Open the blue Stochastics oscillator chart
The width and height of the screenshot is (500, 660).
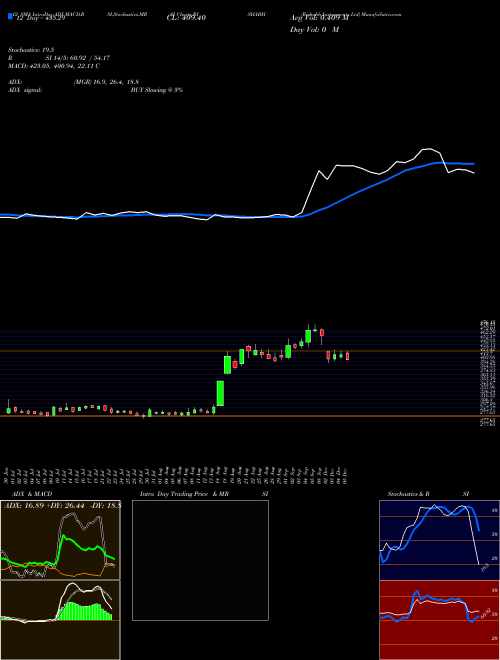439,540
